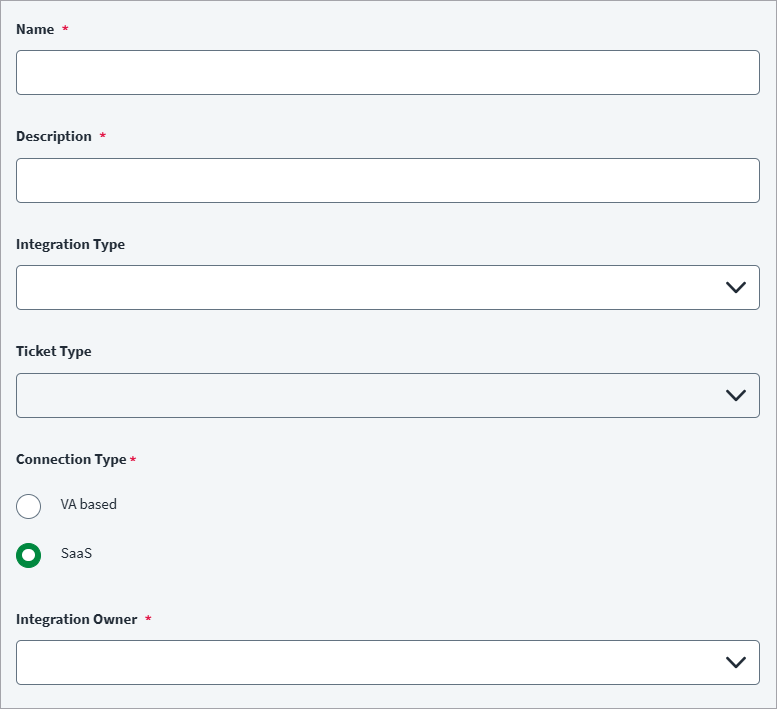This screenshot has width=777, height=709.
Task: Select the SaaS radio button
Action: click(29, 555)
